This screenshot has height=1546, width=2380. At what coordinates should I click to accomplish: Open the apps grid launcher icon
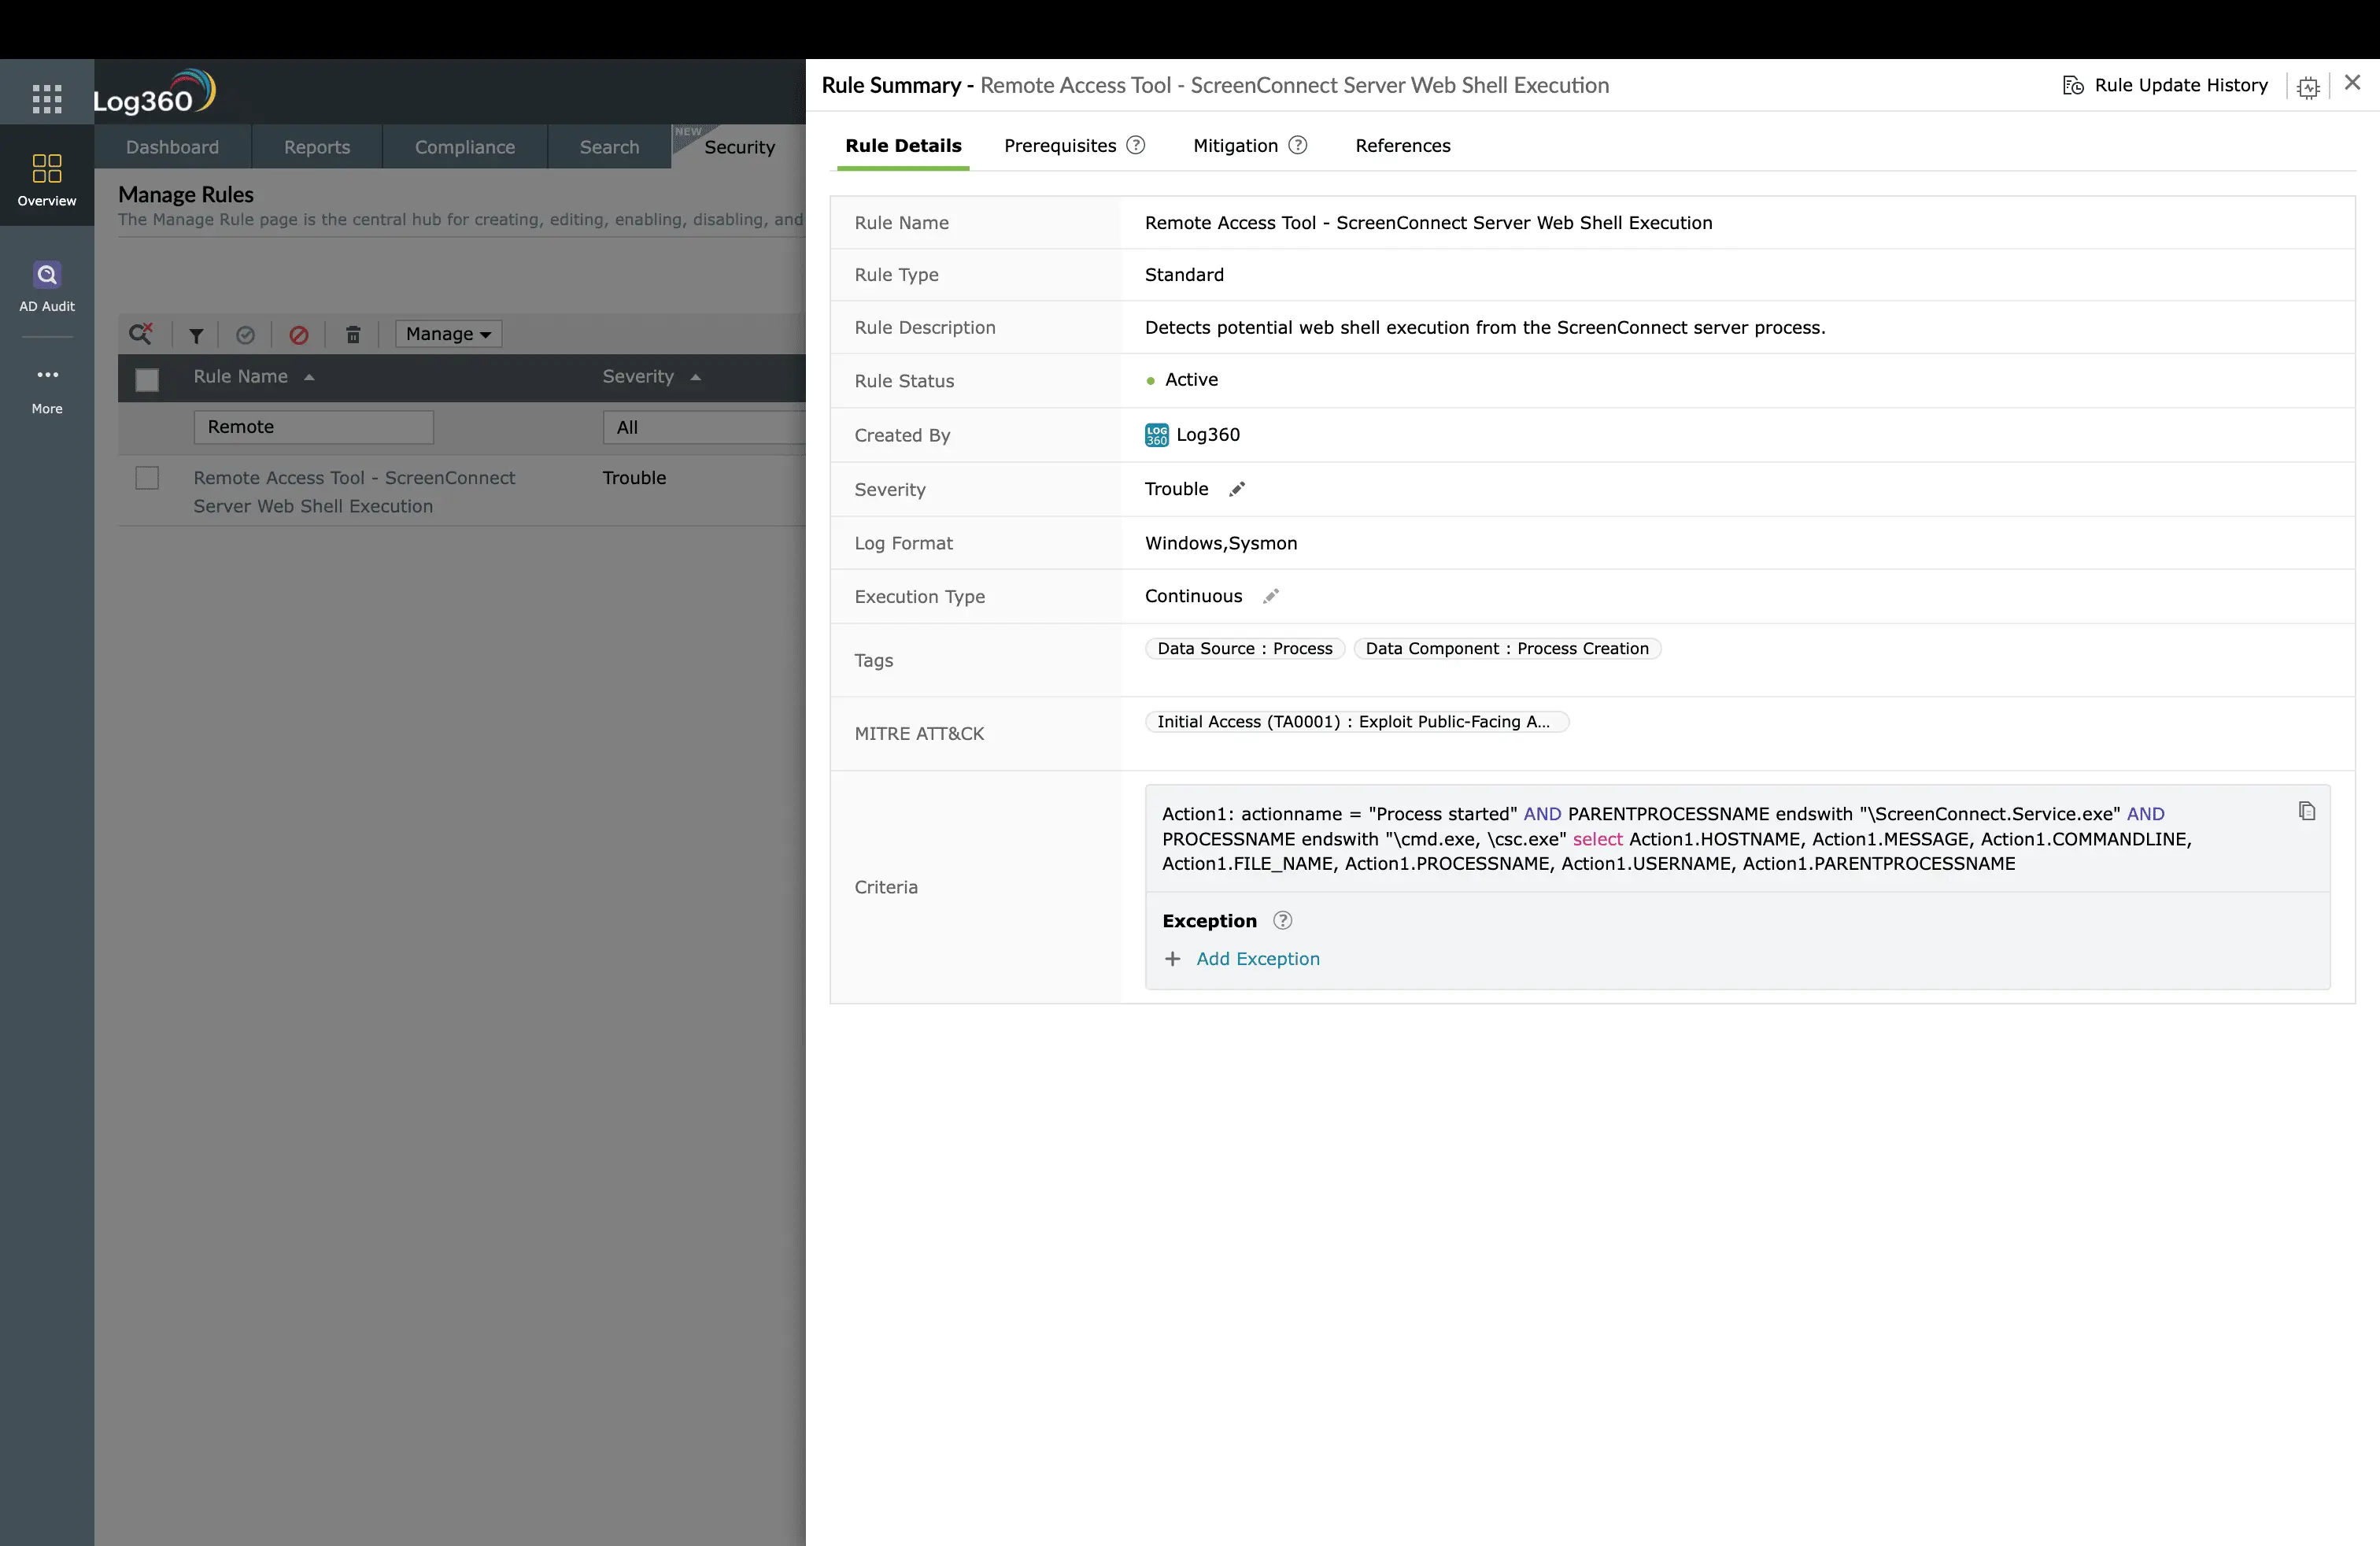coord(46,98)
